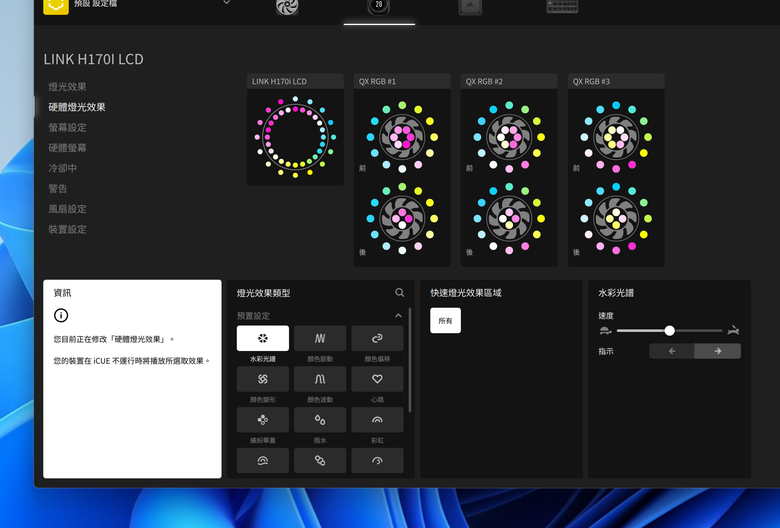Click the LINK H170i LCD panel header
The image size is (780, 528).
click(x=295, y=81)
